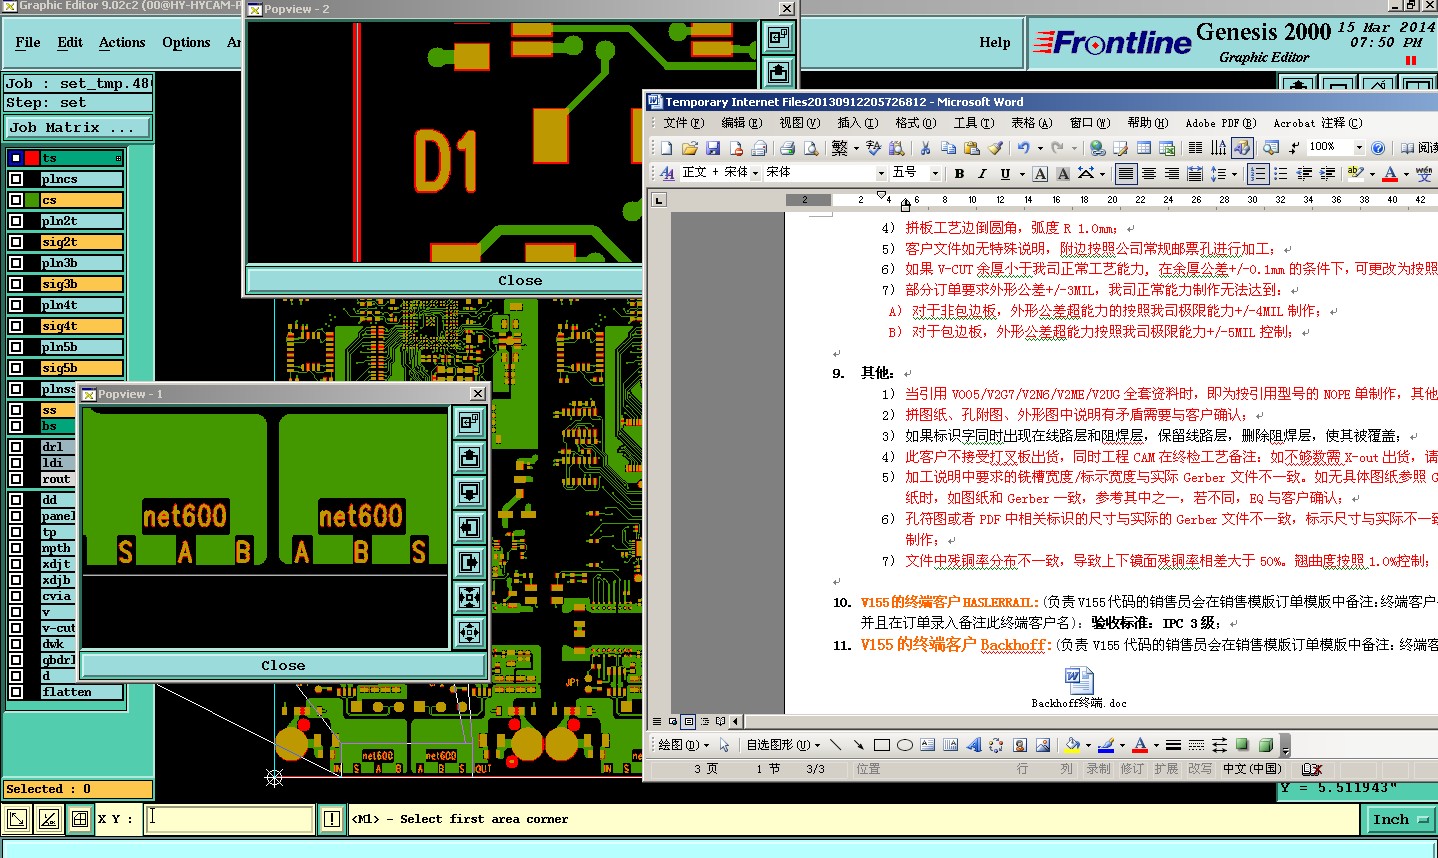
Task: Click the Job Matrix ... button
Action: (78, 128)
